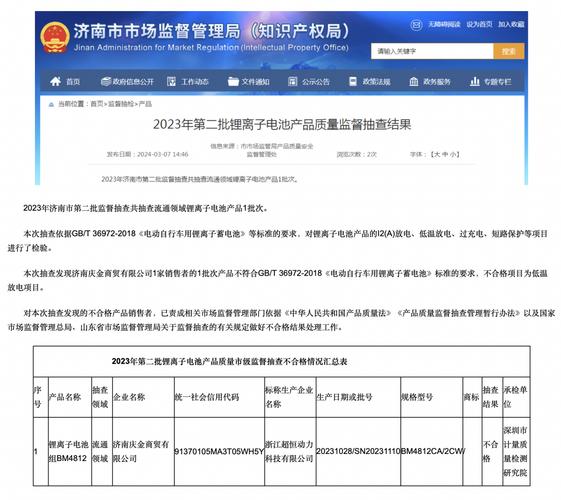
Task: Click the 产品名称 column header
Action: pyautogui.click(x=70, y=397)
